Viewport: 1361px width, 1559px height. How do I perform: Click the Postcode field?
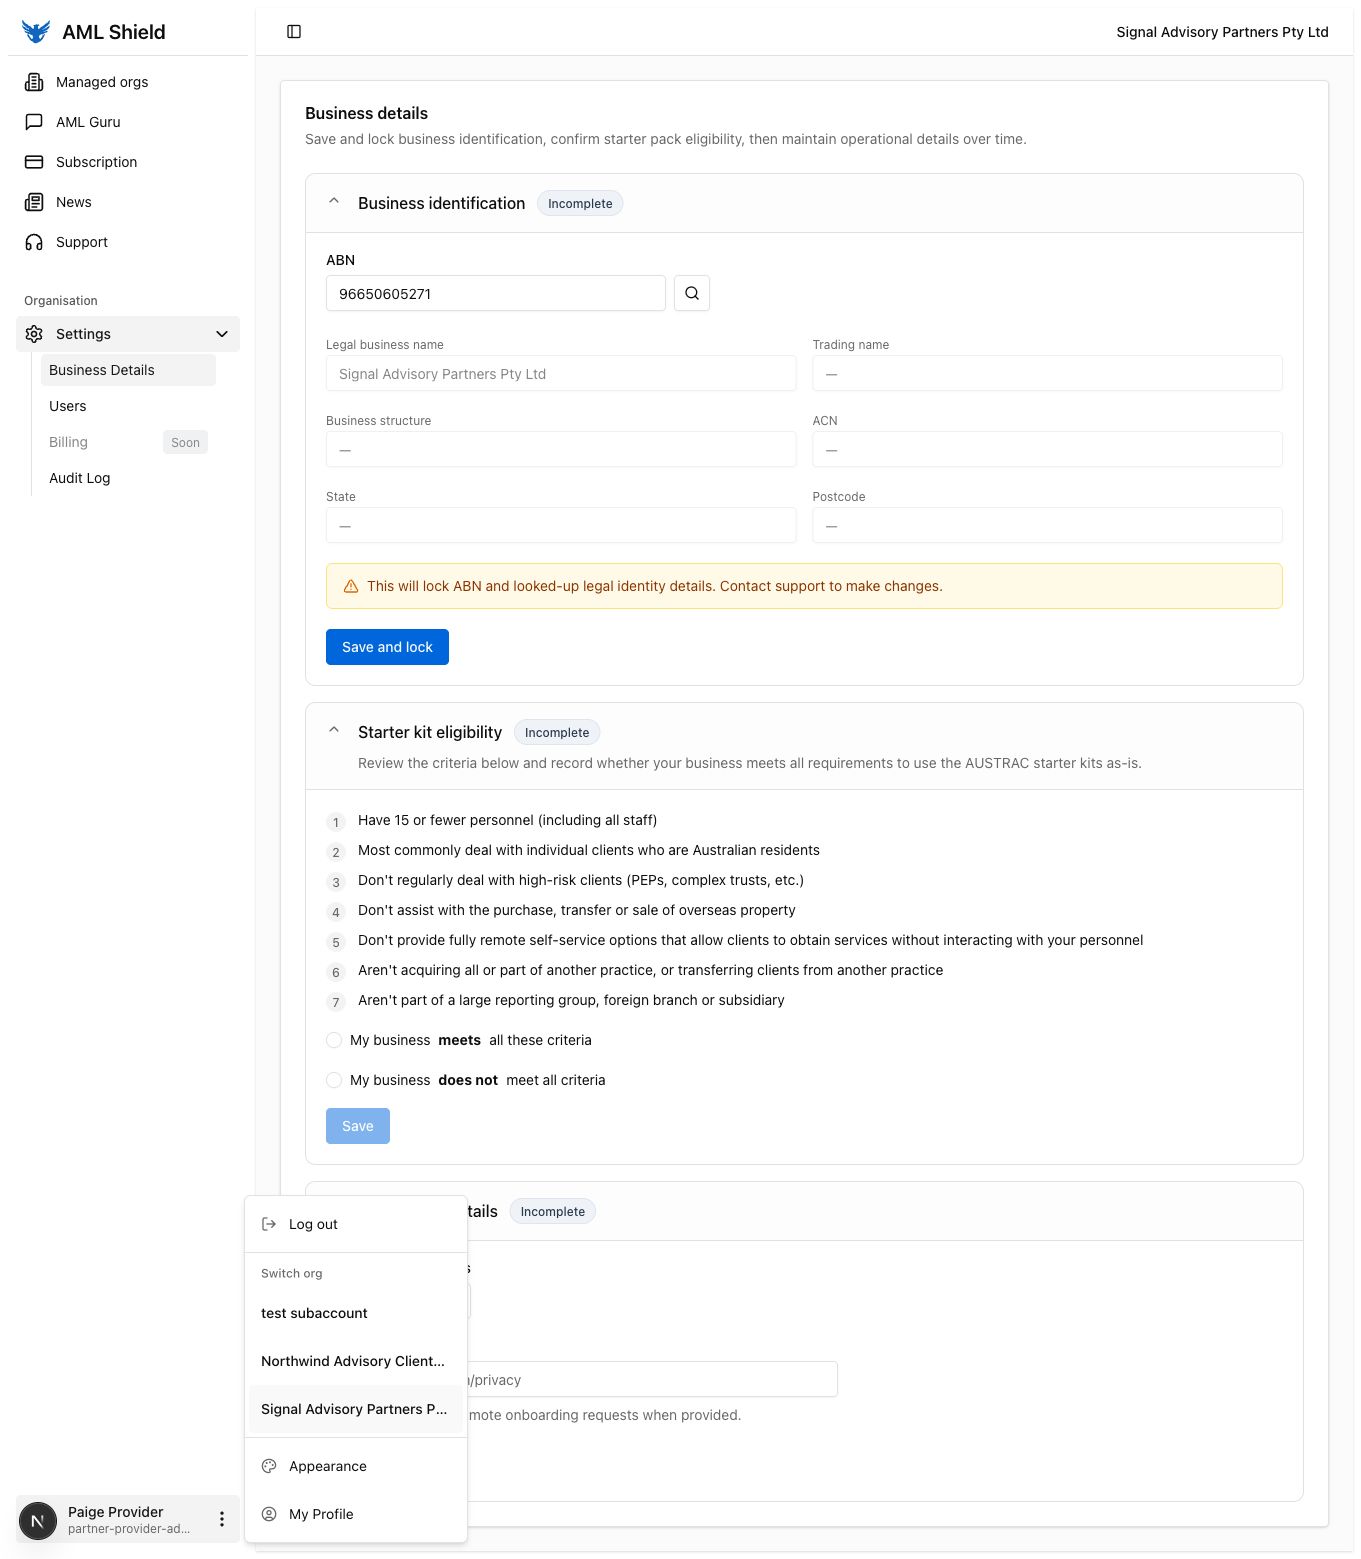[1047, 525]
